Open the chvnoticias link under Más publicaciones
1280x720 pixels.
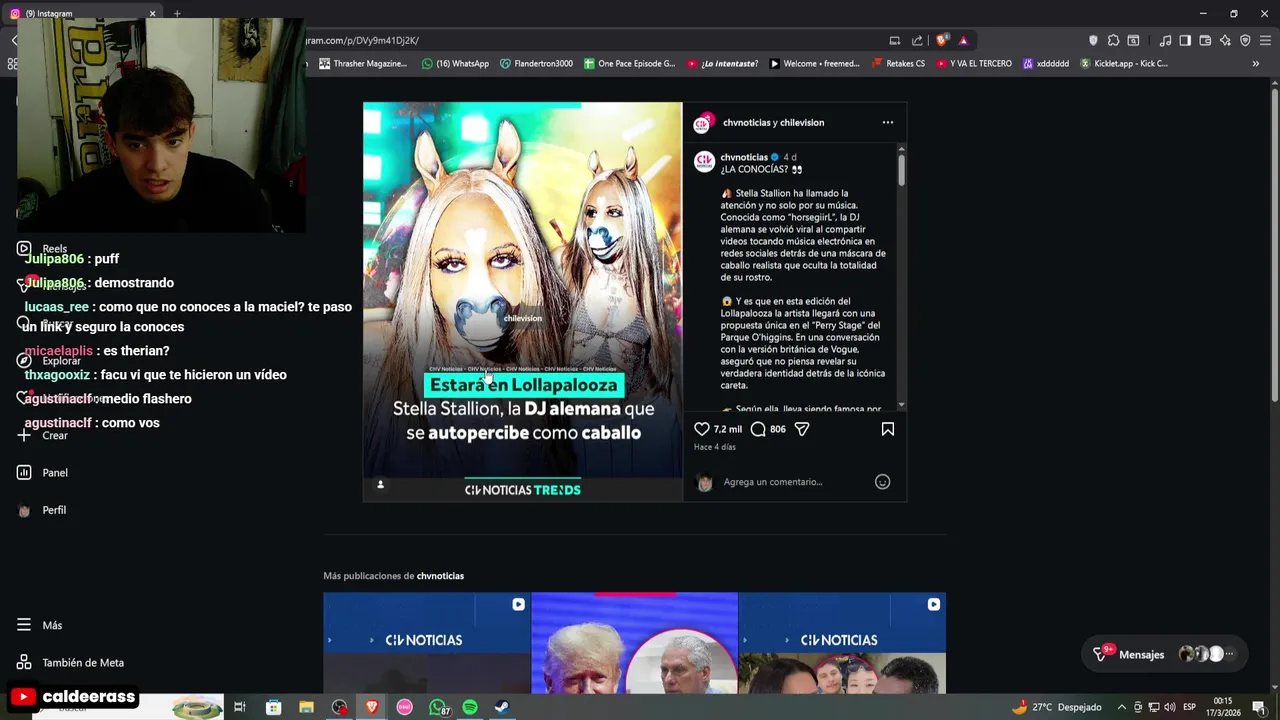pos(440,576)
